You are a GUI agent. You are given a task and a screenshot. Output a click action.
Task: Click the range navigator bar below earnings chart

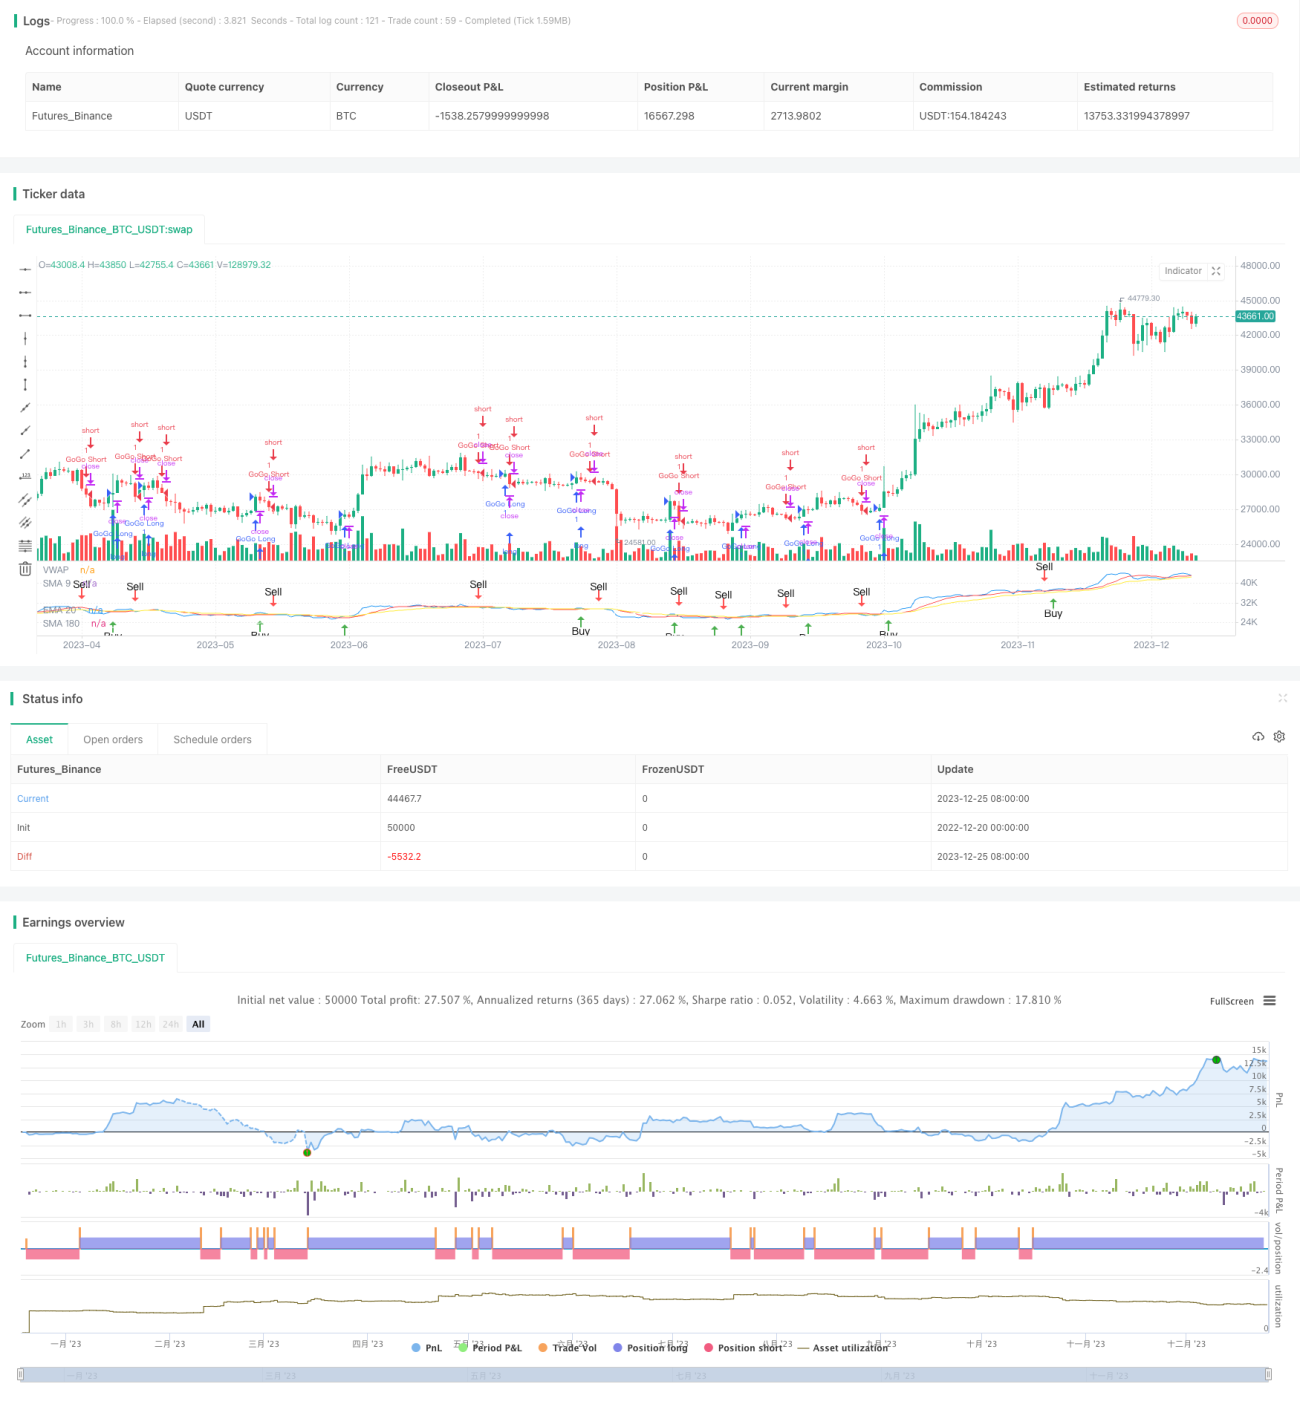645,1375
